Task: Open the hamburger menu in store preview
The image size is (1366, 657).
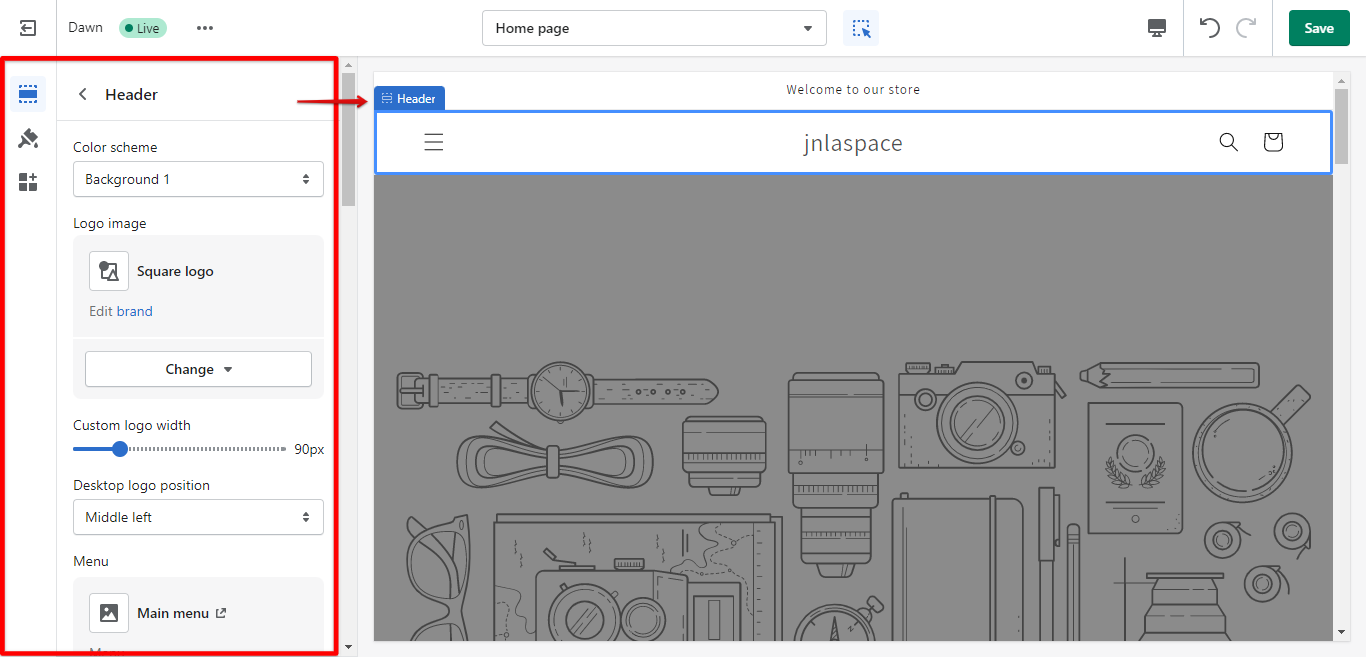Action: coord(434,142)
